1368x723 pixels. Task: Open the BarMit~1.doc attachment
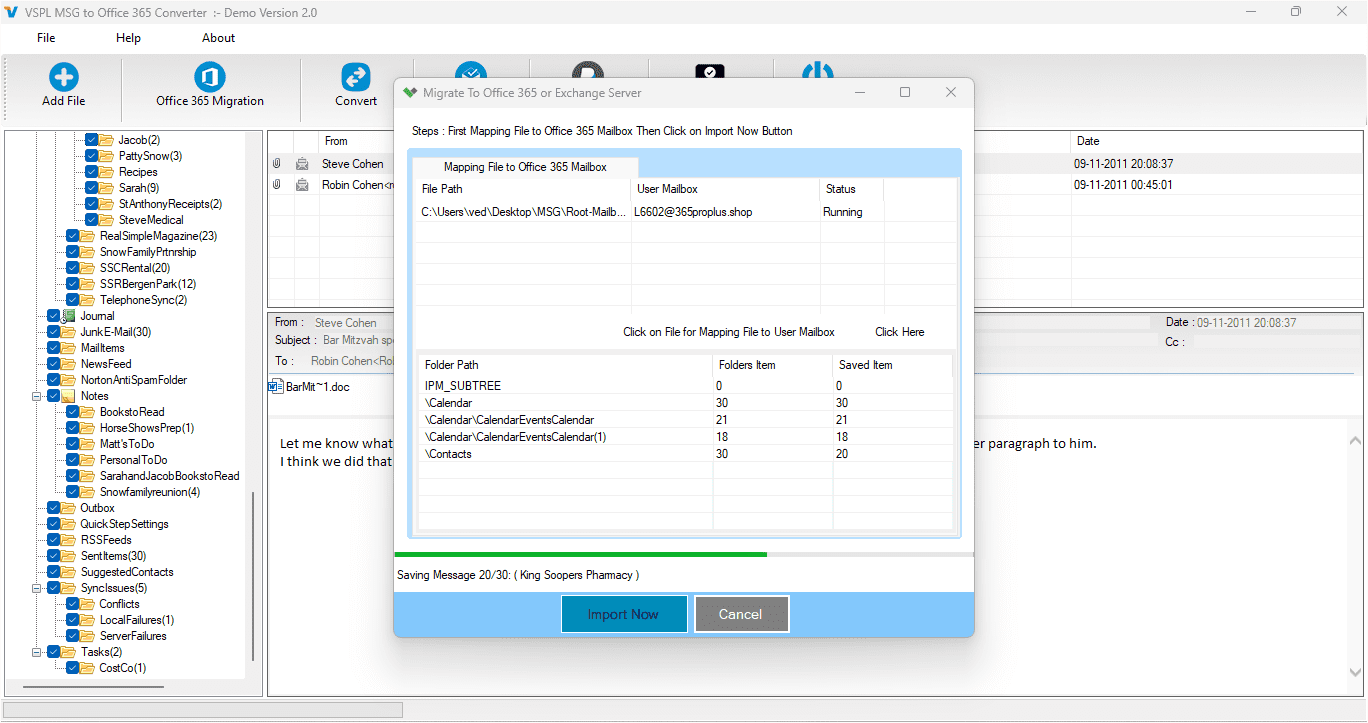(309, 387)
